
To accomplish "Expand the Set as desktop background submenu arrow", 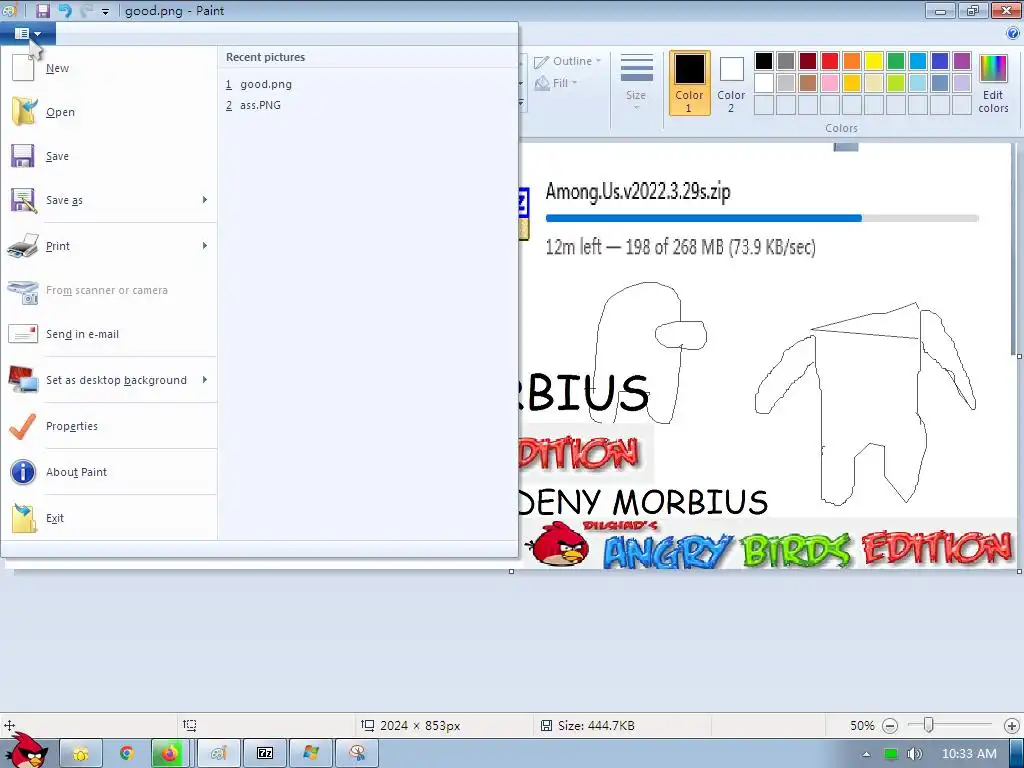I will (205, 379).
